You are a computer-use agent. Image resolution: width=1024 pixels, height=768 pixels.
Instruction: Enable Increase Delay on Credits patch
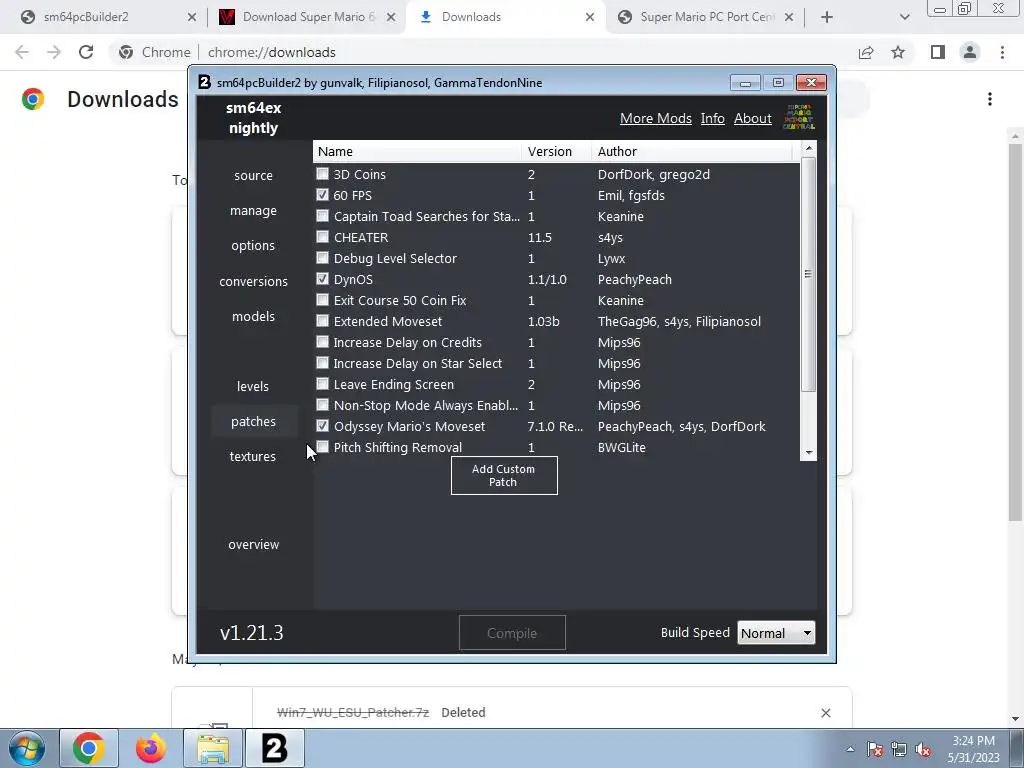tap(323, 342)
